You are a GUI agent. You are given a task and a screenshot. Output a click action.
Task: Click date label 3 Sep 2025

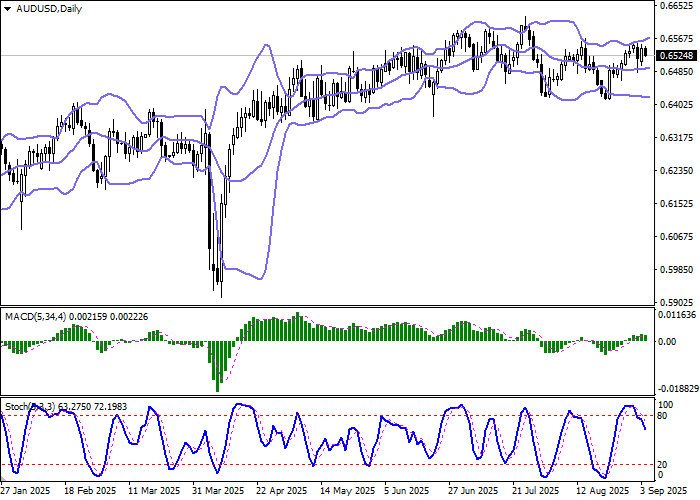pyautogui.click(x=664, y=491)
